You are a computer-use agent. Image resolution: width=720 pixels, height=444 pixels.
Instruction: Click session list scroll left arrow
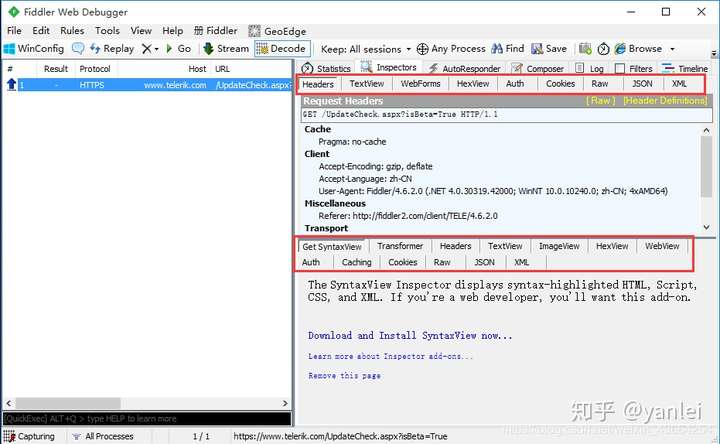[x=9, y=403]
